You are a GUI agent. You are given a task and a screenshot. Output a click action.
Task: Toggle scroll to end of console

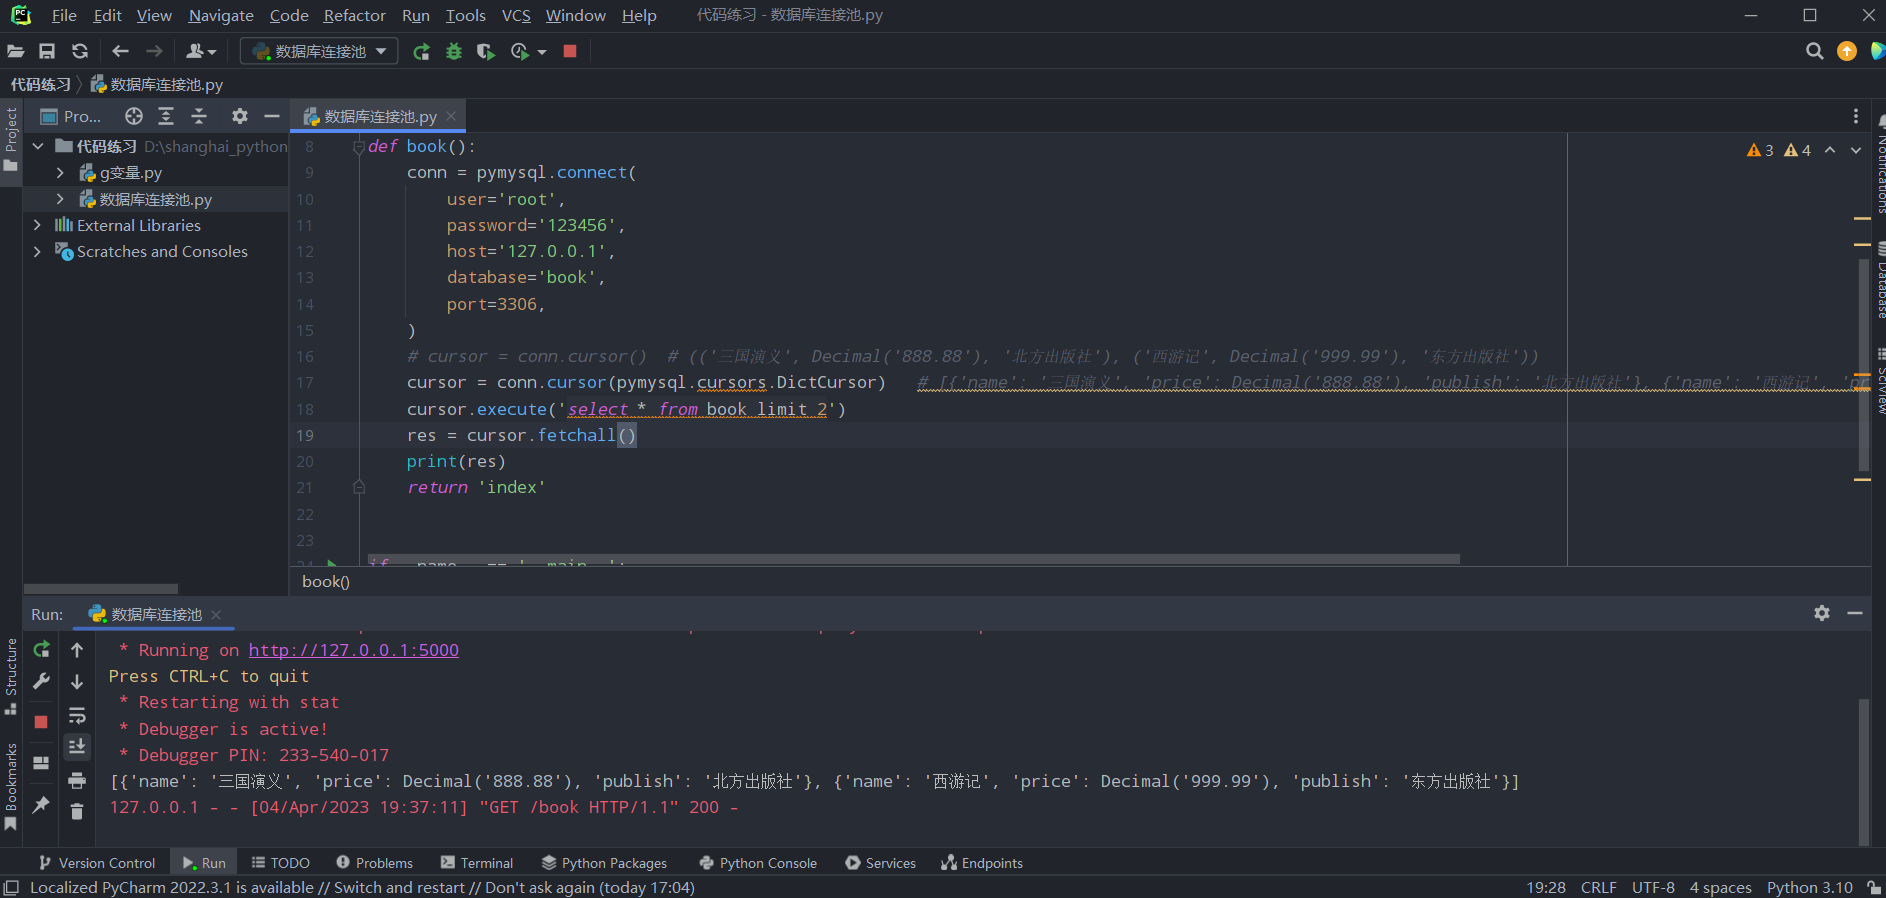click(x=77, y=747)
